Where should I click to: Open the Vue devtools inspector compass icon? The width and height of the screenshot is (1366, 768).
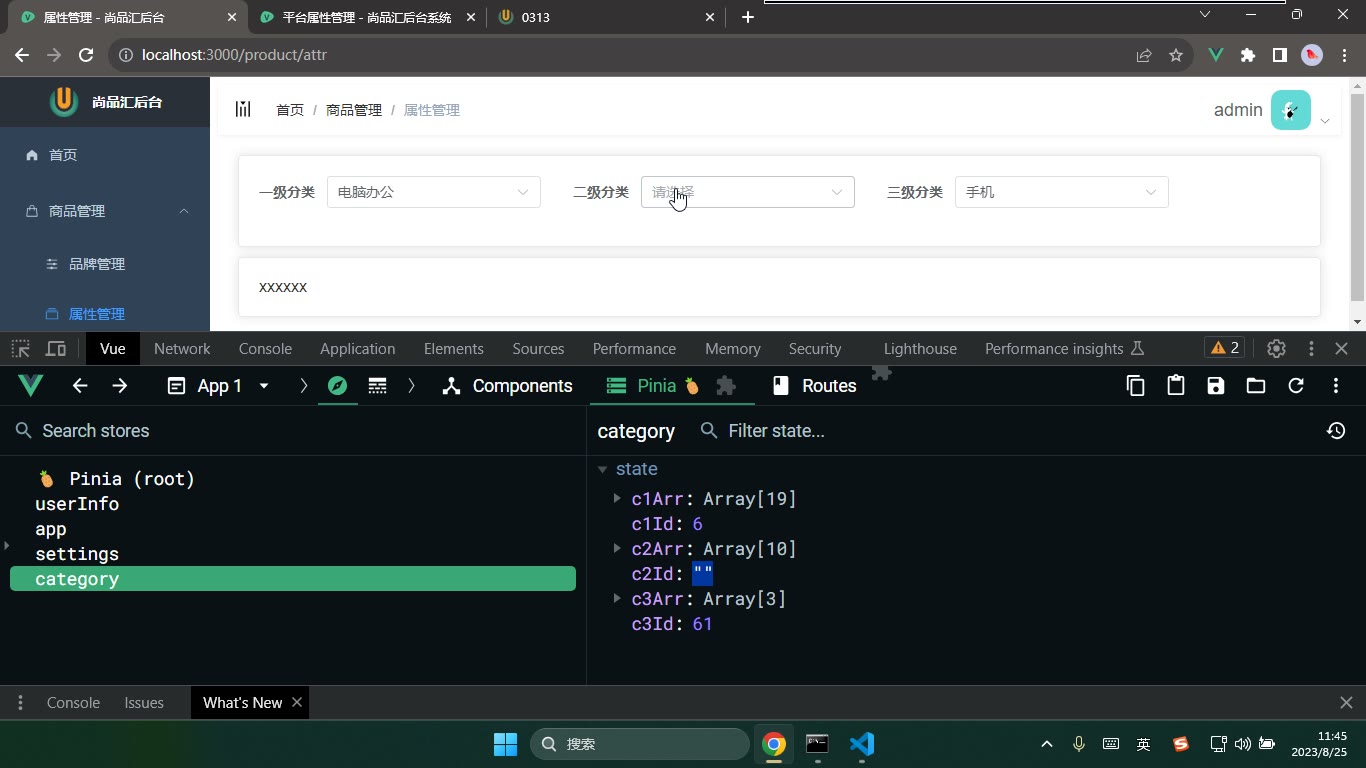[337, 386]
